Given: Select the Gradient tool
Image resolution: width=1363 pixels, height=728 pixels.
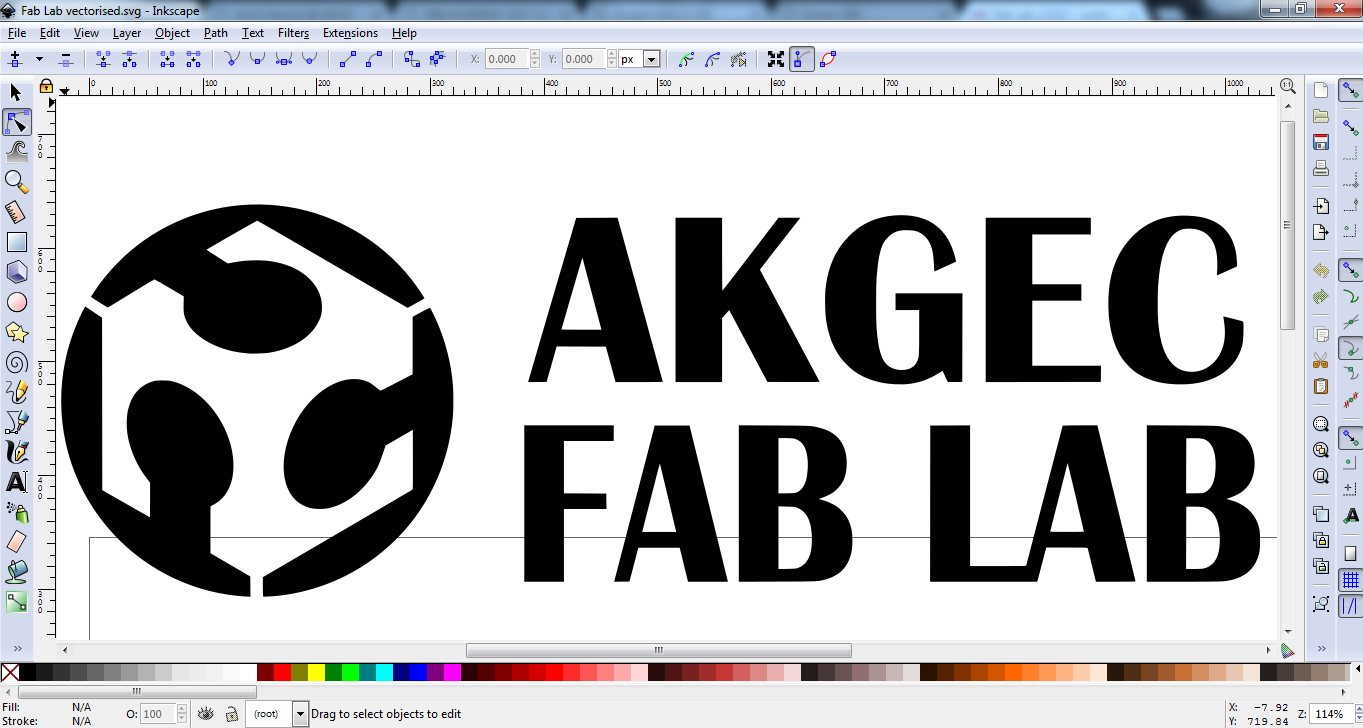Looking at the screenshot, I should point(16,602).
